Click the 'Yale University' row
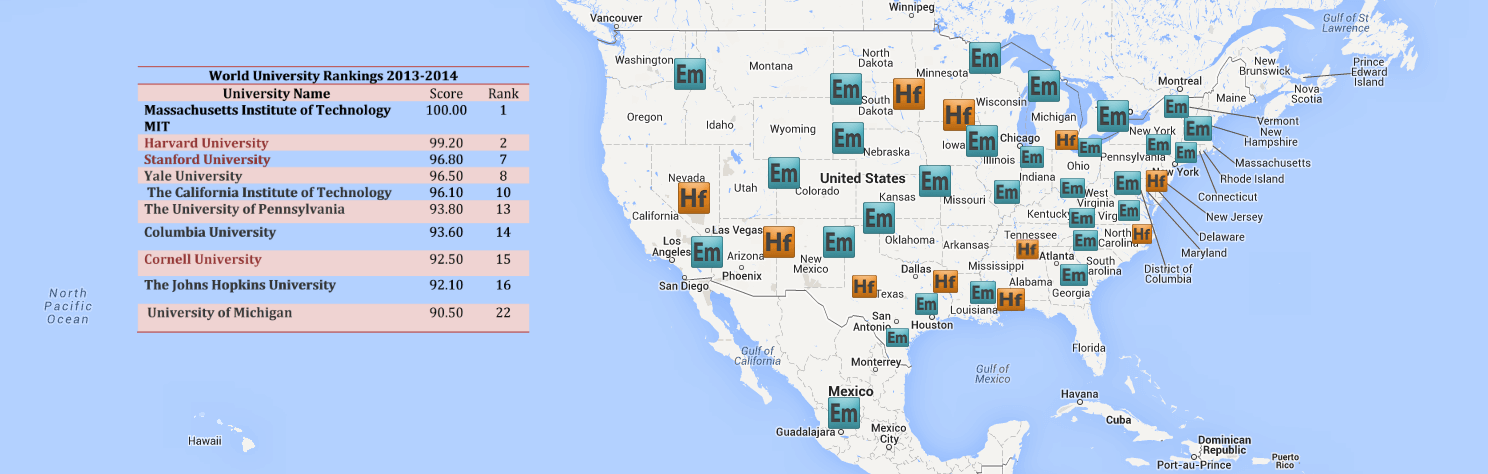The image size is (1488, 474). tap(333, 175)
